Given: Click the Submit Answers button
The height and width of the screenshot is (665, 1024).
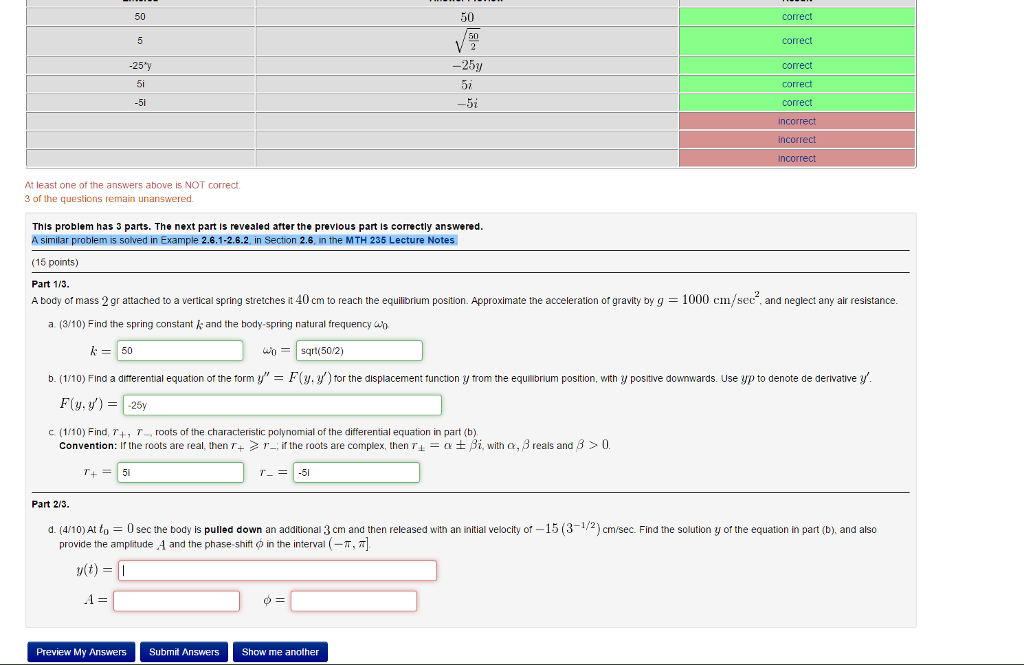Looking at the screenshot, I should click(x=184, y=651).
